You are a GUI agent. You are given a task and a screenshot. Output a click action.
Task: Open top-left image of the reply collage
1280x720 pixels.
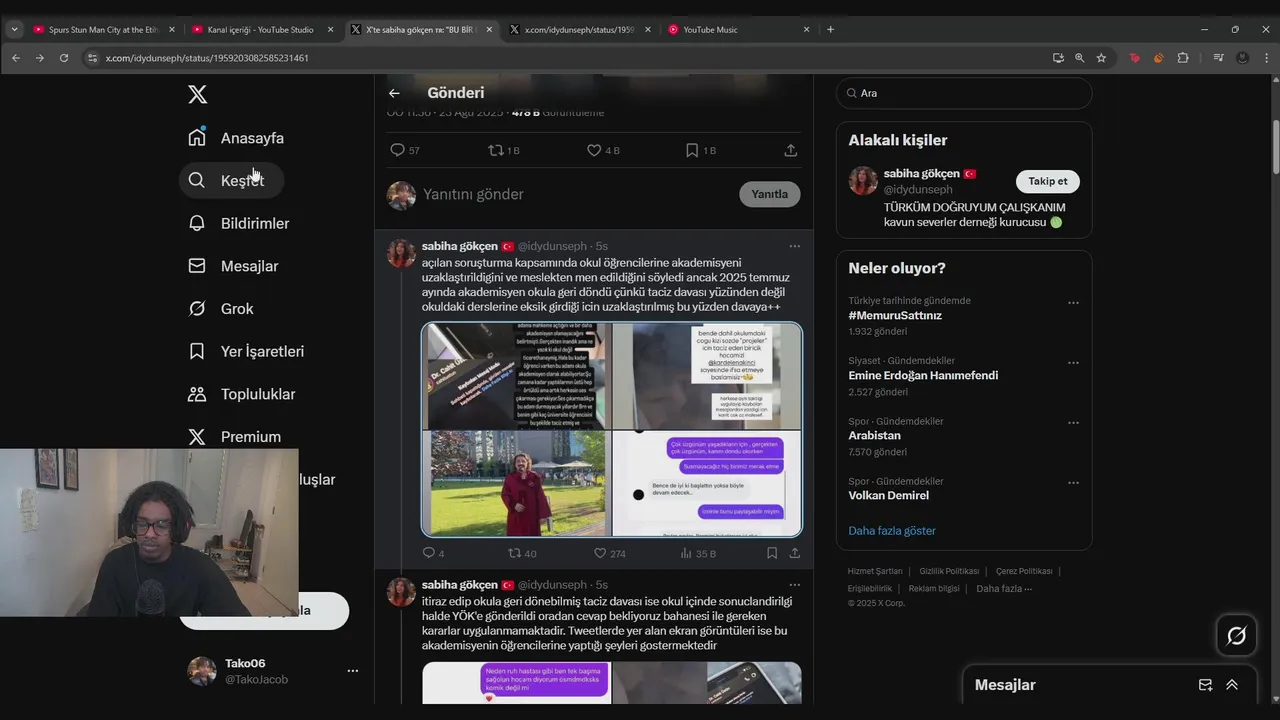(x=516, y=376)
